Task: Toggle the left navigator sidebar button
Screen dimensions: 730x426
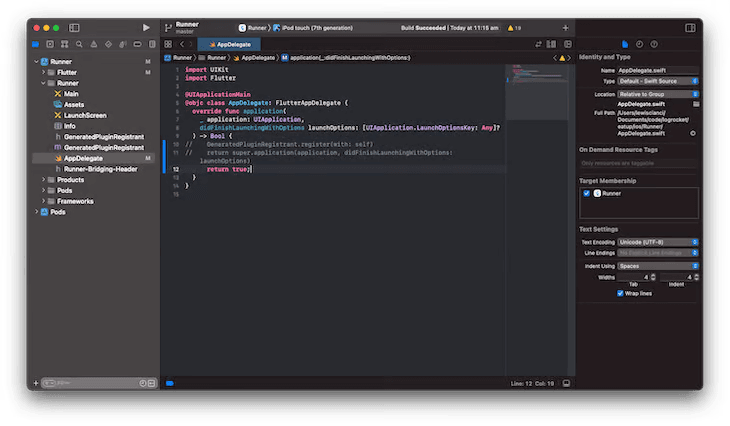Action: pyautogui.click(x=75, y=28)
